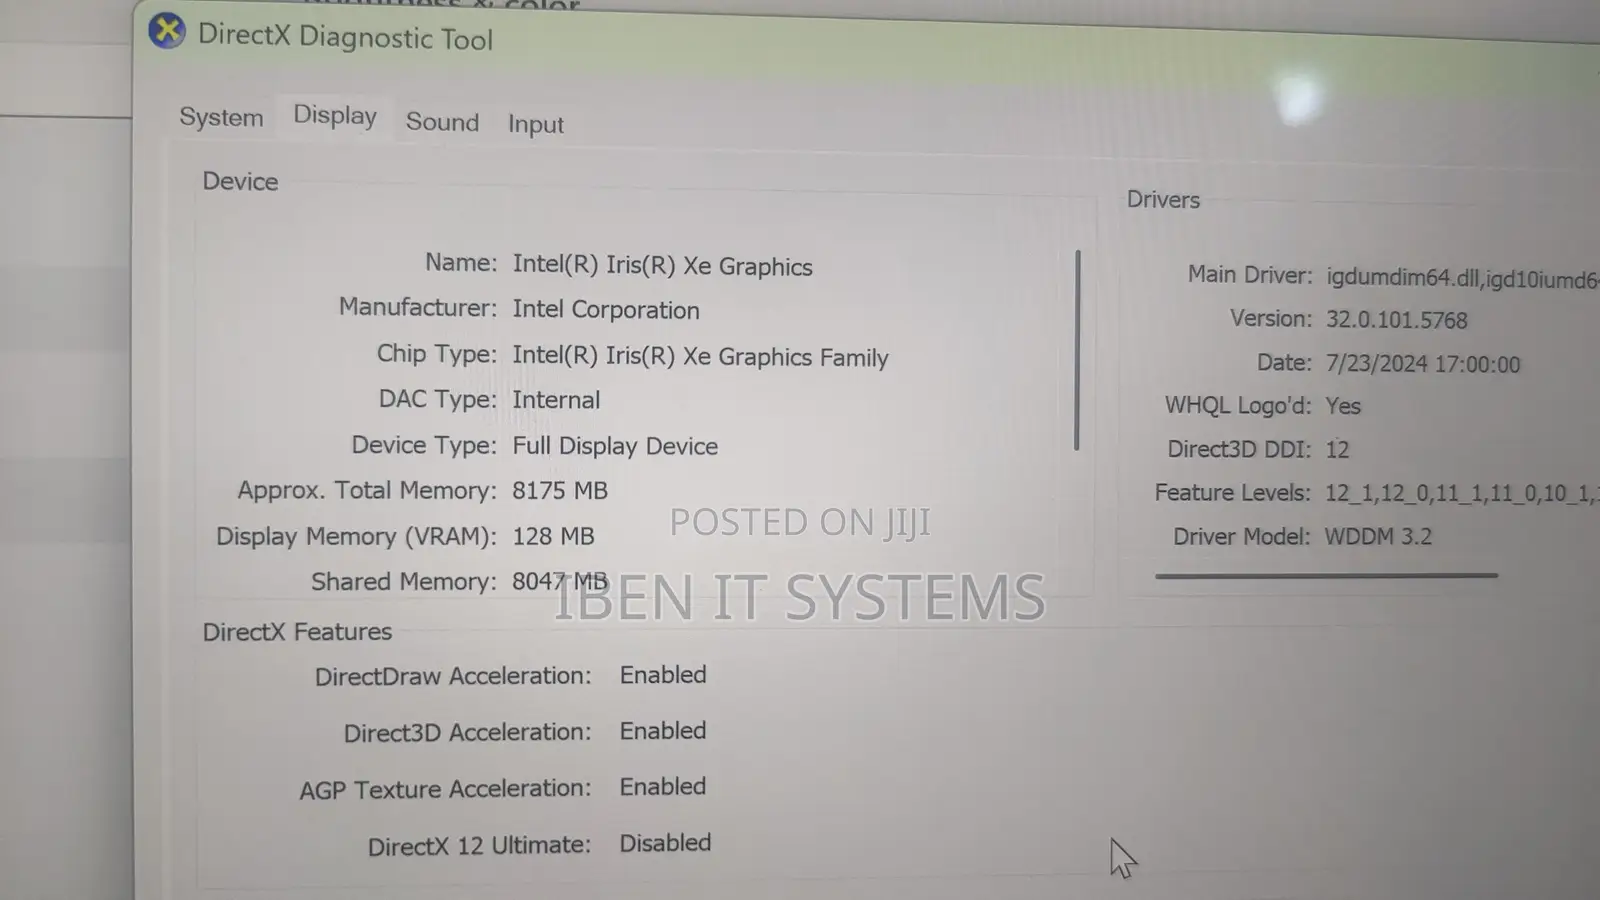This screenshot has width=1600, height=900.
Task: Go to the Input tab
Action: coord(536,124)
